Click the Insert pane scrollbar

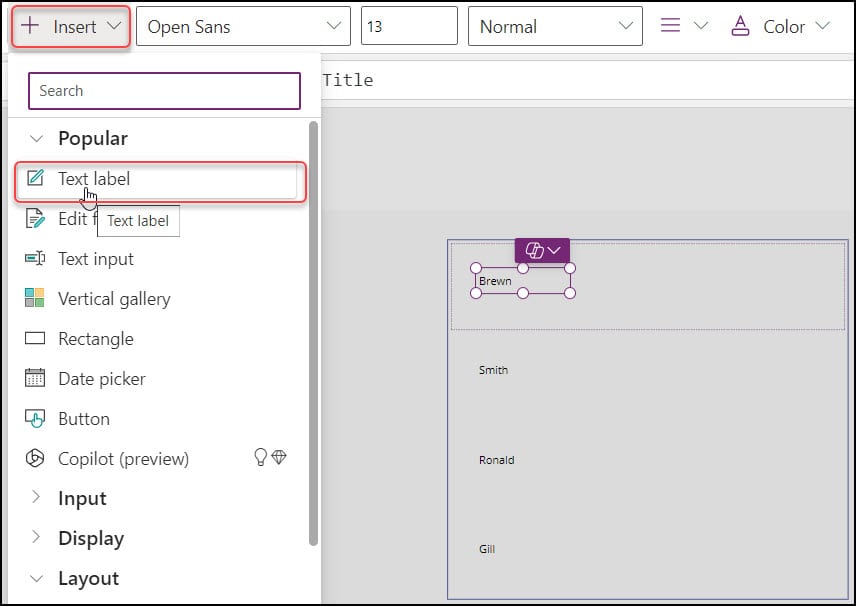[x=313, y=333]
